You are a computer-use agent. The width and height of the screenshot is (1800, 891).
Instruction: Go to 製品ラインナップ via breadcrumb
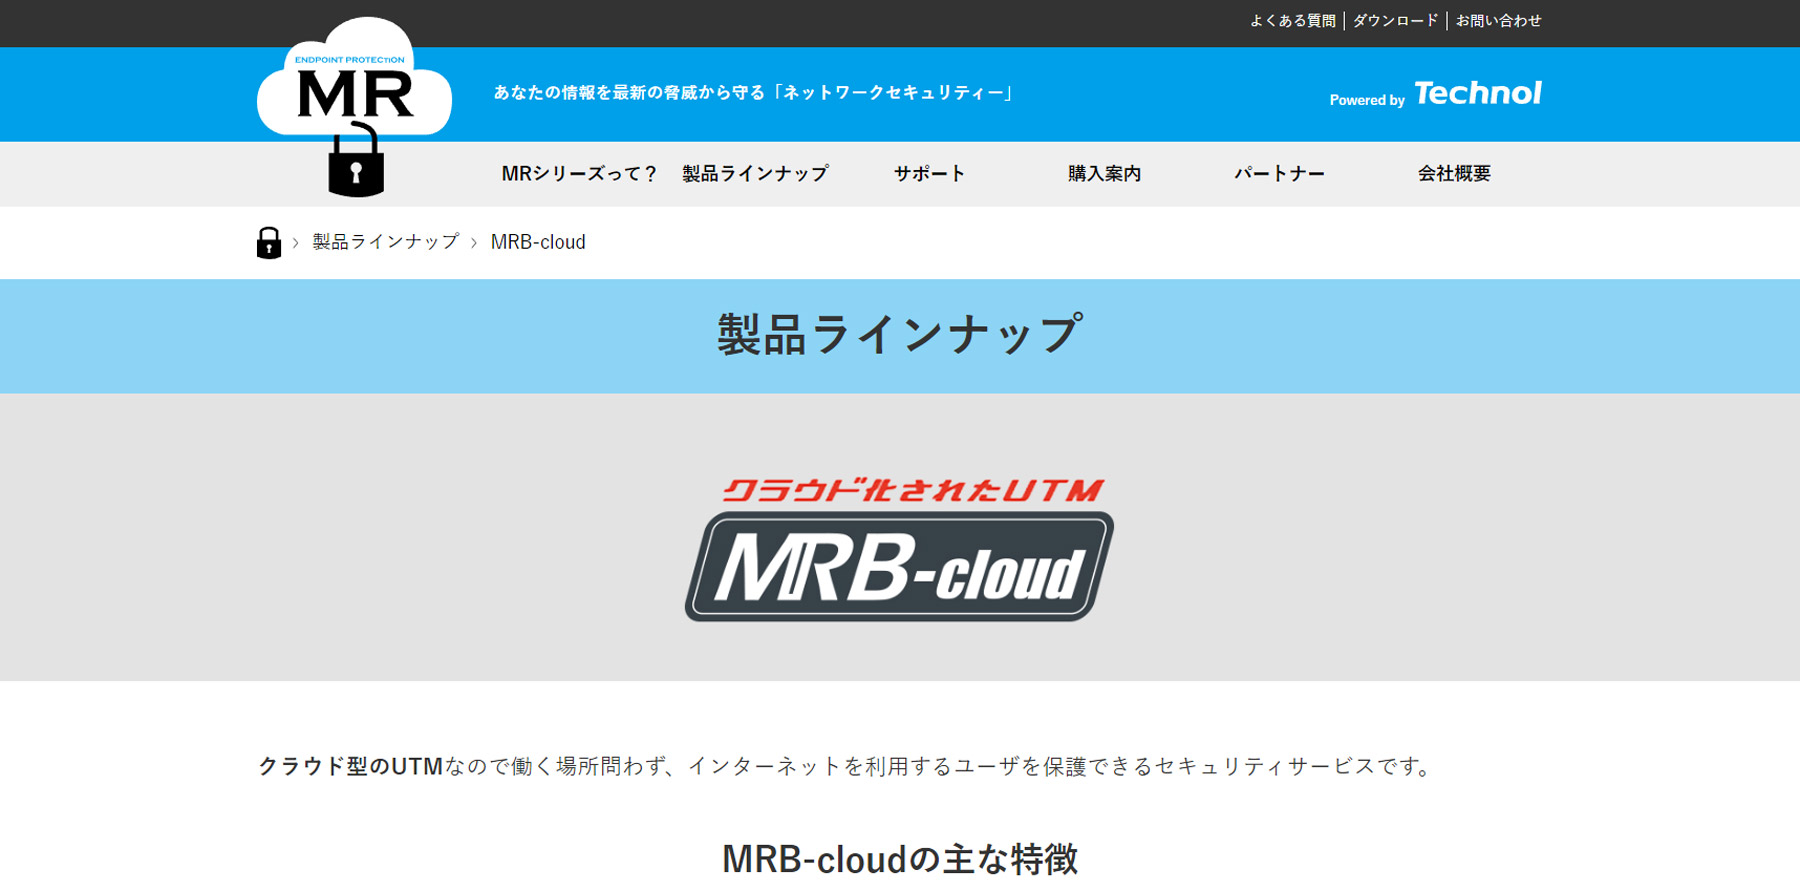pos(385,242)
